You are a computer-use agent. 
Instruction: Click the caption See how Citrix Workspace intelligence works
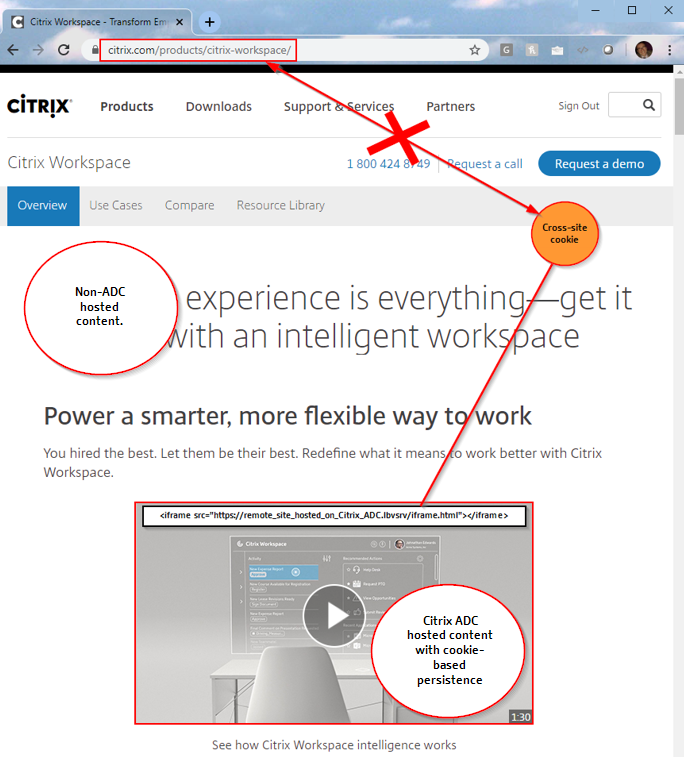[334, 744]
